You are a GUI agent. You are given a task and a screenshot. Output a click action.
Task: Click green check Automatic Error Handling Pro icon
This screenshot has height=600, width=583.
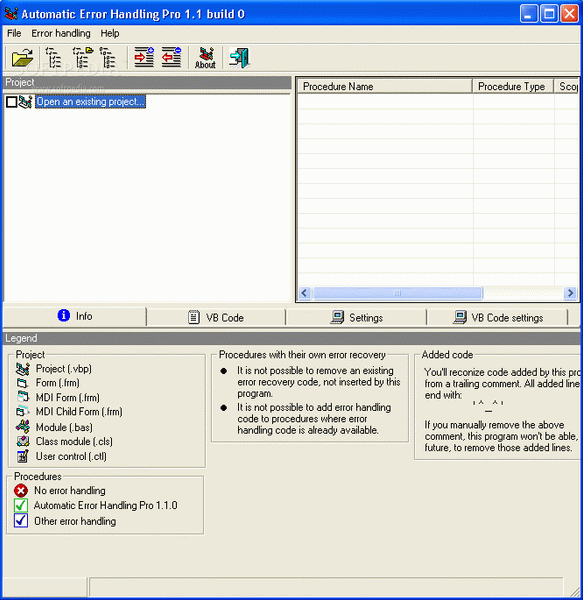[21, 505]
